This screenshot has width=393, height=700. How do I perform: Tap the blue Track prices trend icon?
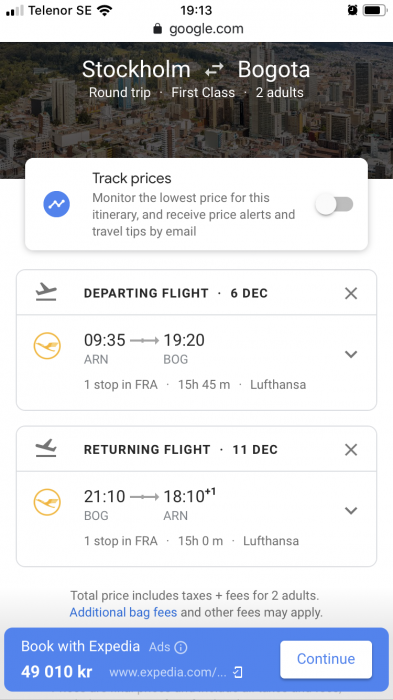[56, 204]
